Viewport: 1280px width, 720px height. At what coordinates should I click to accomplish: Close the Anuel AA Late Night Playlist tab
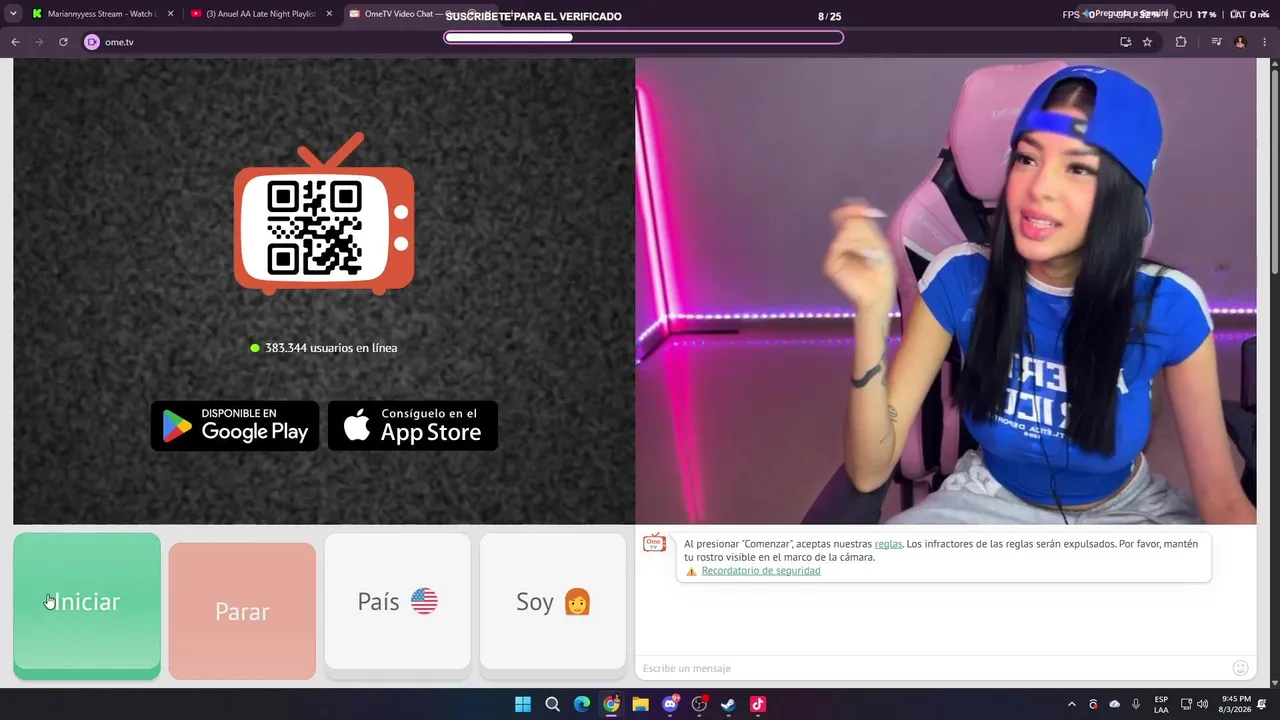click(x=328, y=14)
